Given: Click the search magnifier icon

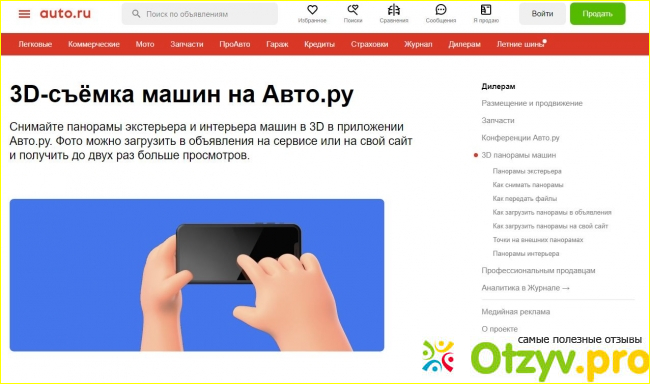Looking at the screenshot, I should click(x=136, y=14).
